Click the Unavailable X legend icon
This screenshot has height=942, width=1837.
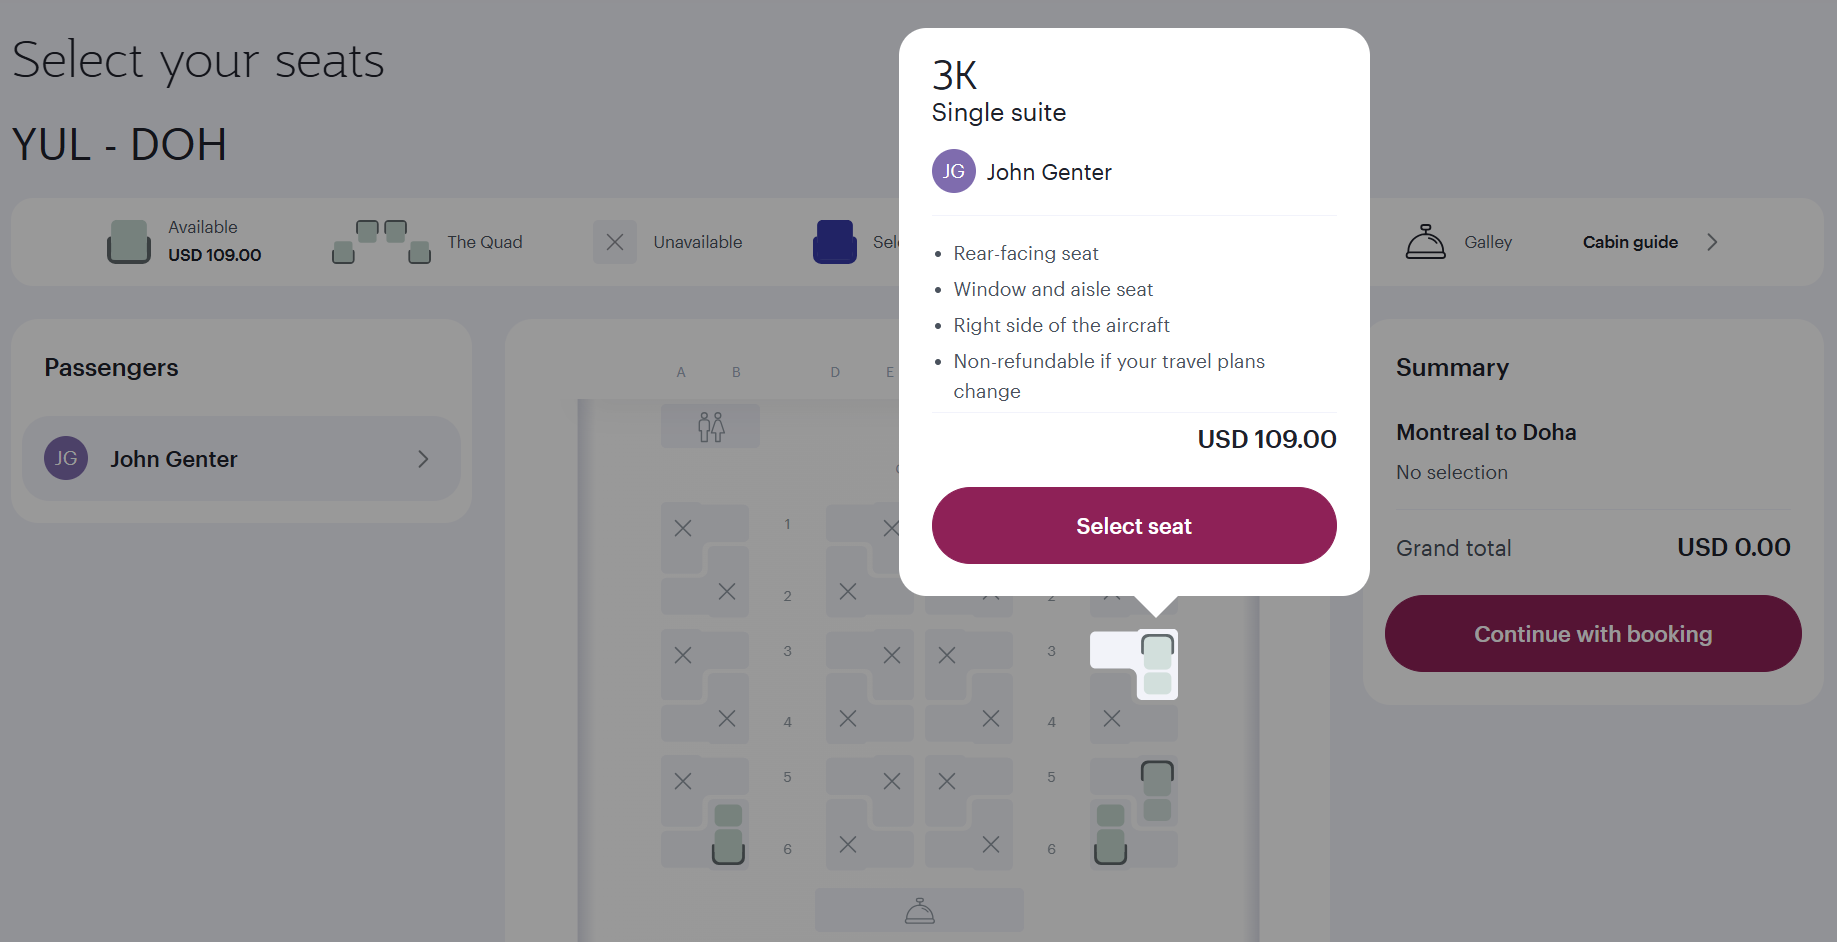(615, 241)
